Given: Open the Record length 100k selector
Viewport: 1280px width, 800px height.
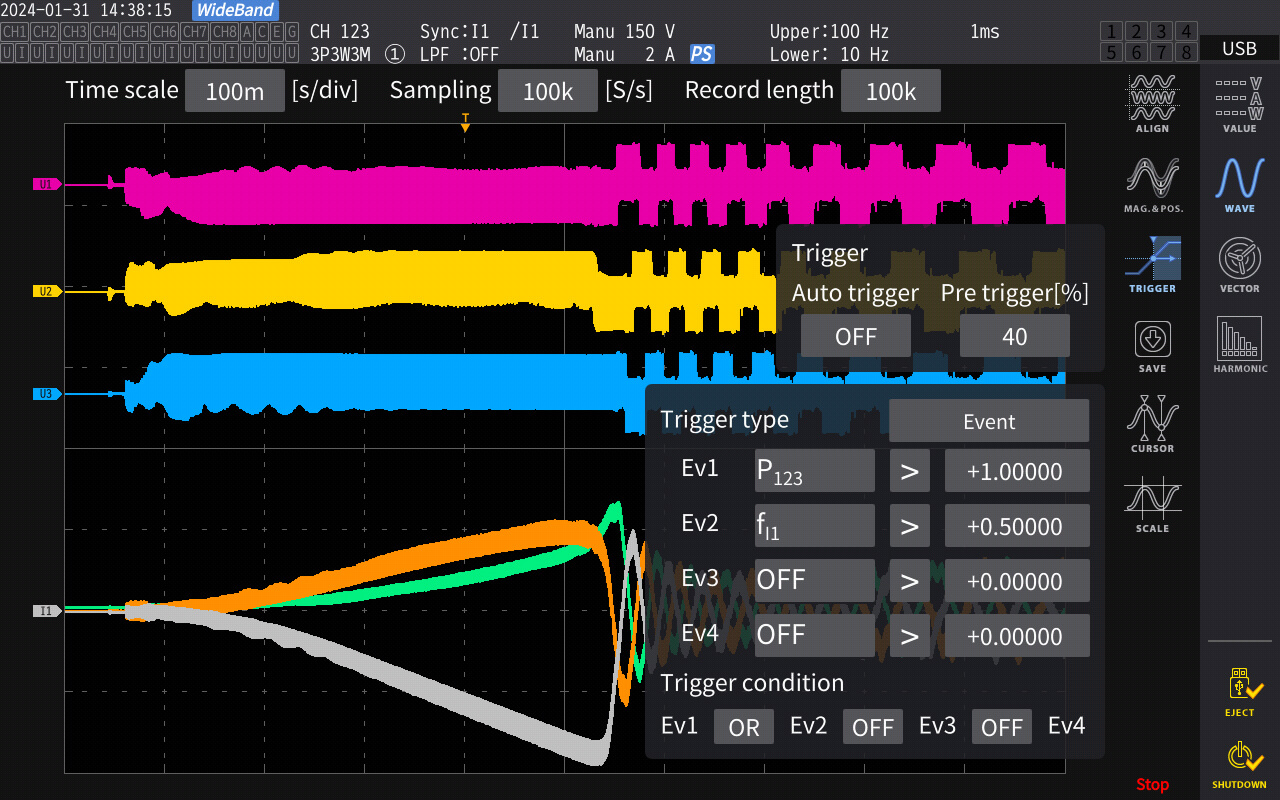Looking at the screenshot, I should (891, 91).
